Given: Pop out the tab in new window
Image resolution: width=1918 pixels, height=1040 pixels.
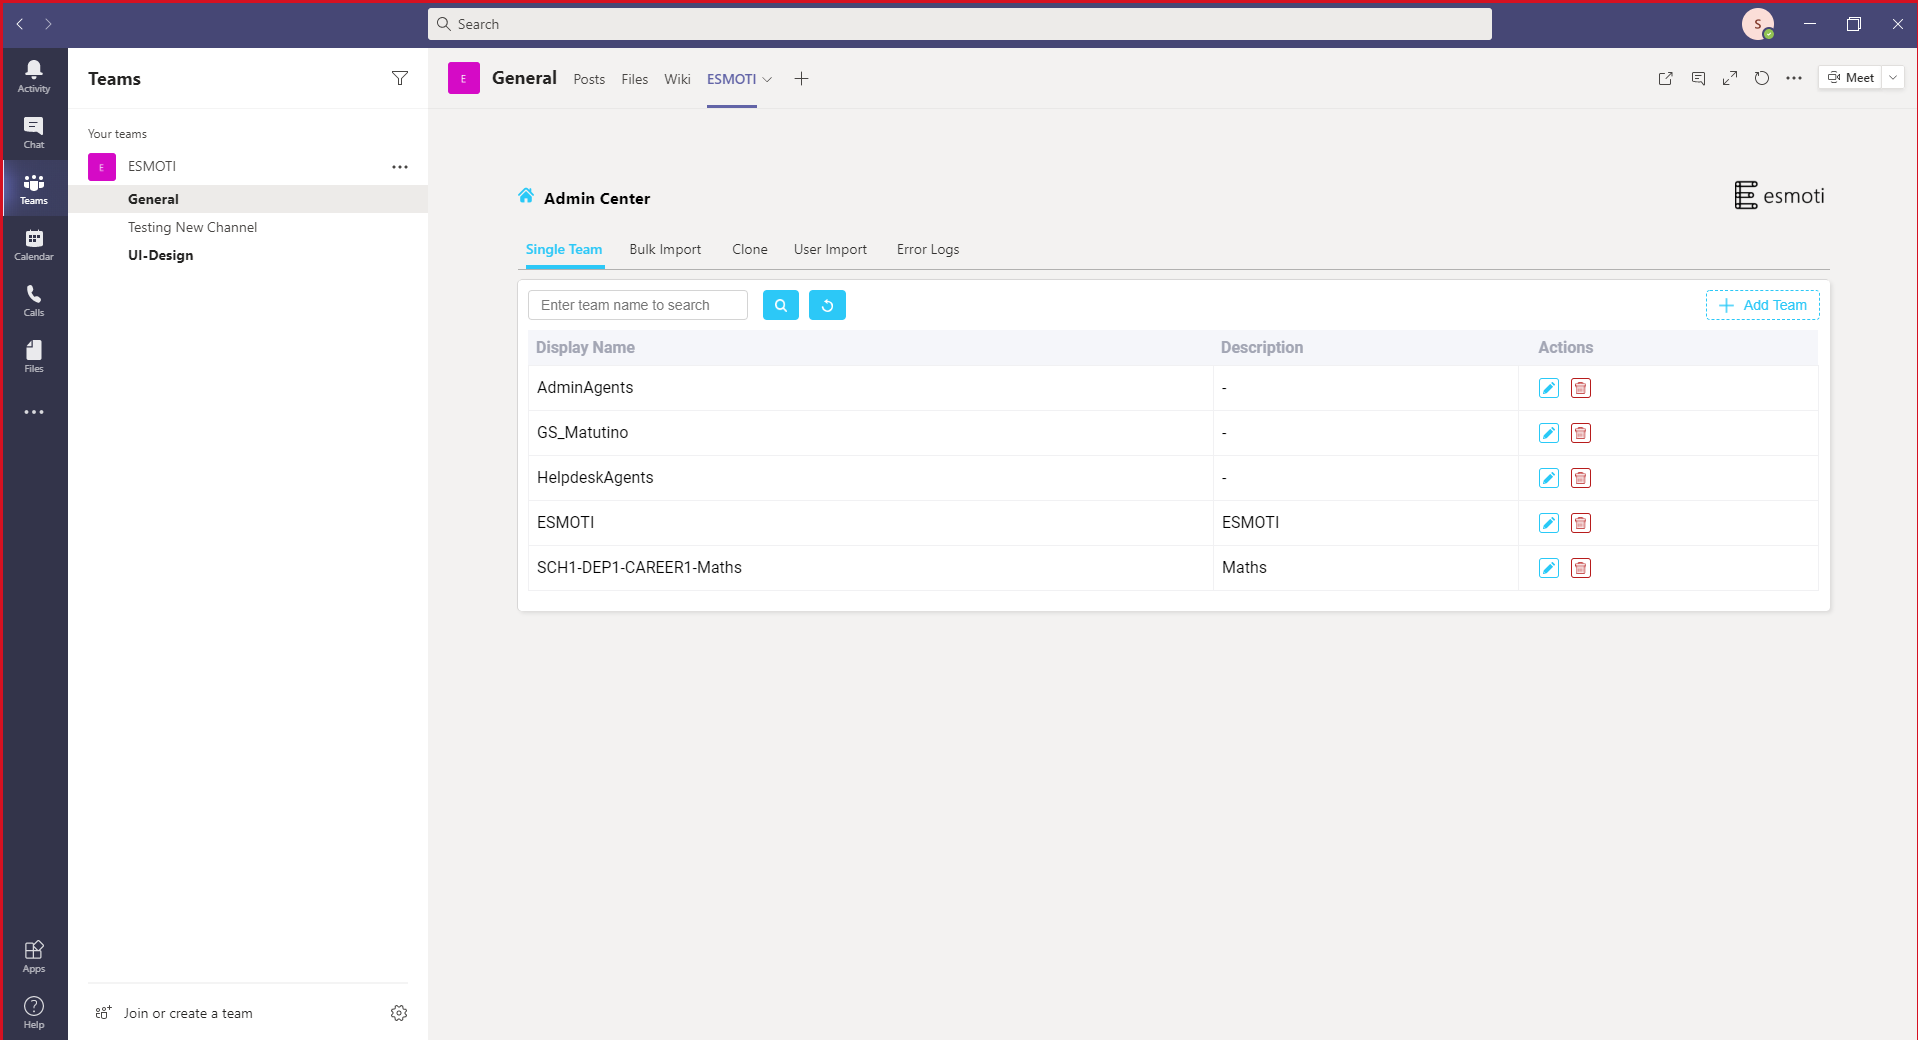Looking at the screenshot, I should click(1666, 78).
